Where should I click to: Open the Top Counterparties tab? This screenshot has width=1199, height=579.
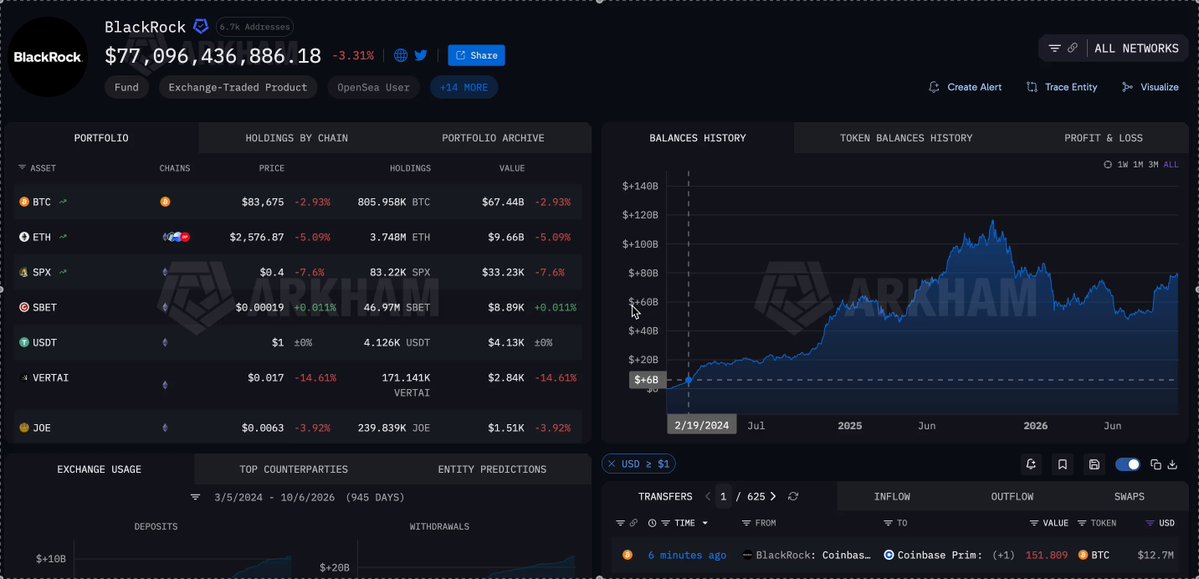[294, 470]
